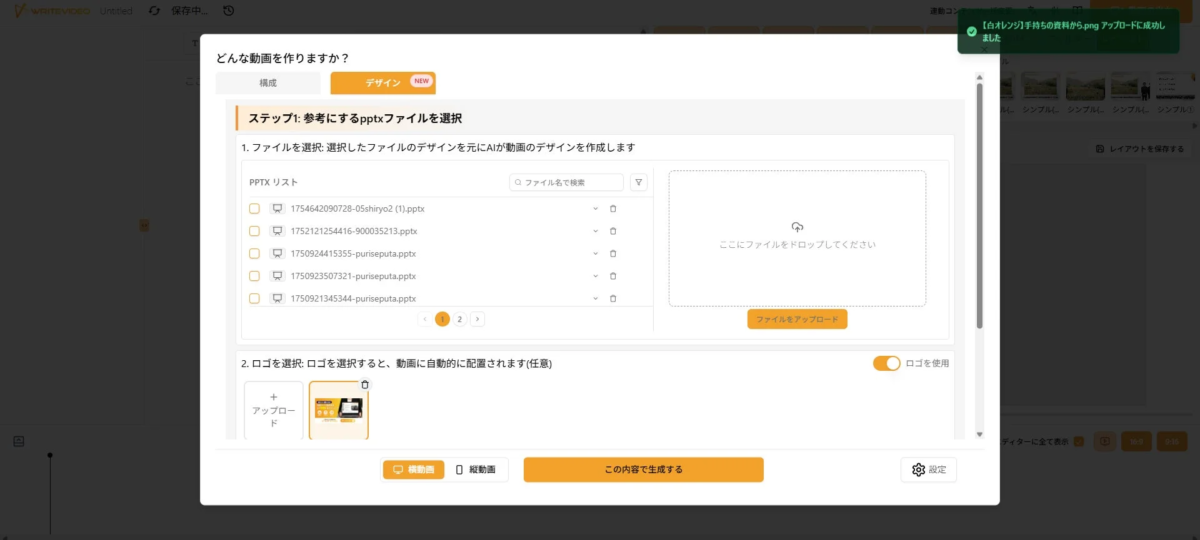Click the logo アップロード tile
Image resolution: width=1200 pixels, height=540 pixels.
pyautogui.click(x=273, y=410)
